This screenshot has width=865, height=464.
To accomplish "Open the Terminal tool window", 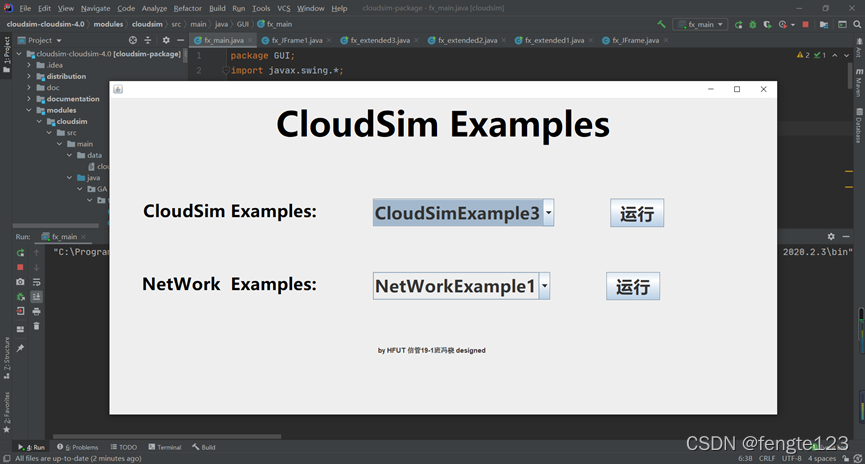I will [x=165, y=447].
